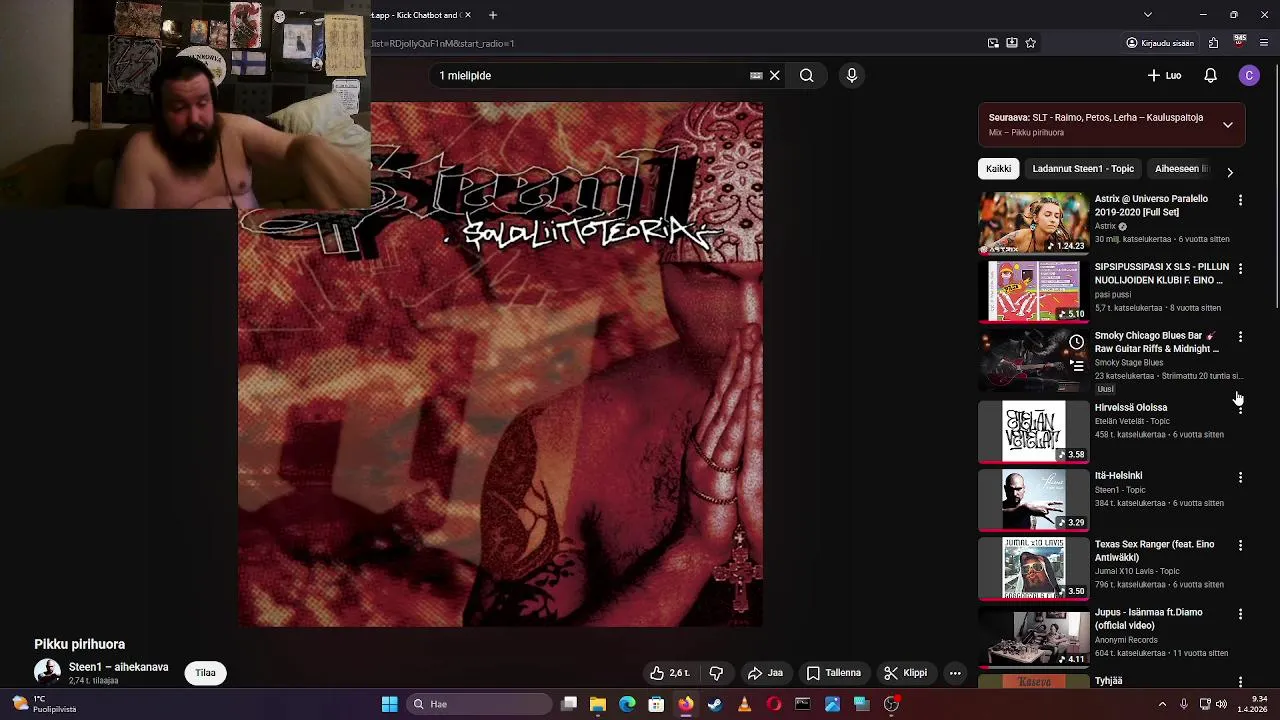Dislike the video with the thumbs down
The width and height of the screenshot is (1280, 720).
(x=716, y=673)
